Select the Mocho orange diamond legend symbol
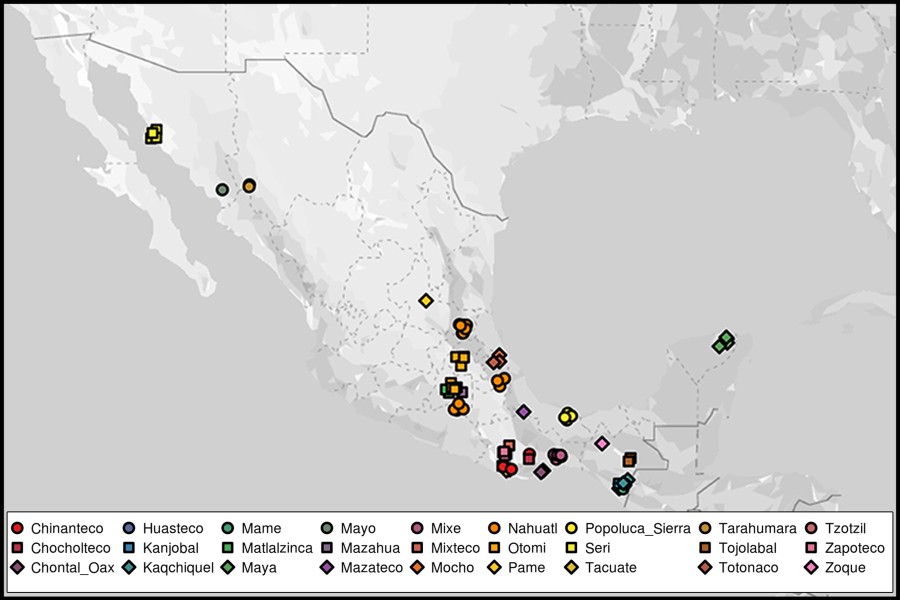900x600 pixels. pos(418,567)
